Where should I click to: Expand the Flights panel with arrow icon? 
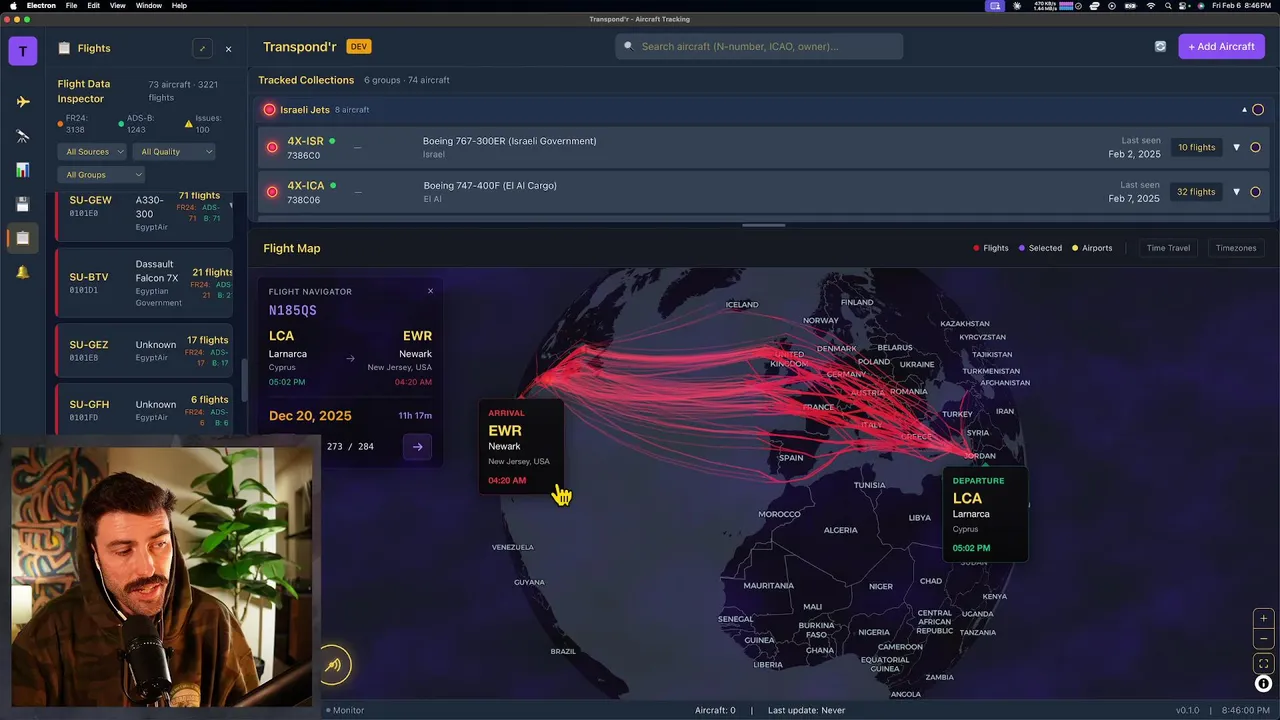click(202, 48)
